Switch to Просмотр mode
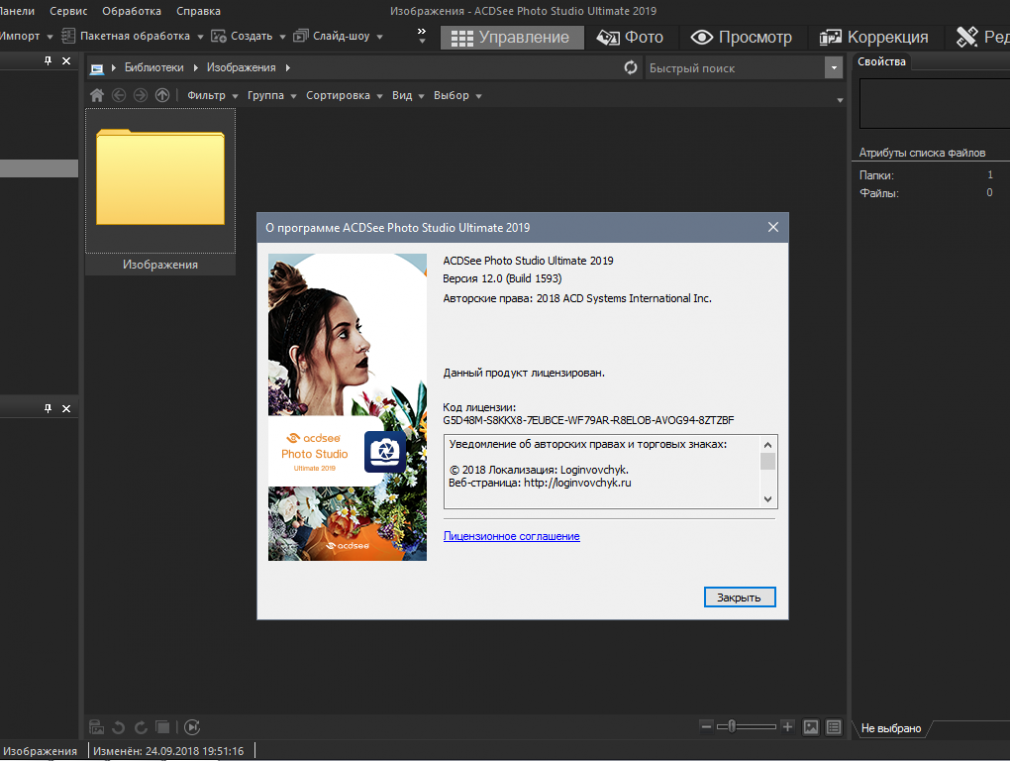This screenshot has height=761, width=1010. click(741, 37)
